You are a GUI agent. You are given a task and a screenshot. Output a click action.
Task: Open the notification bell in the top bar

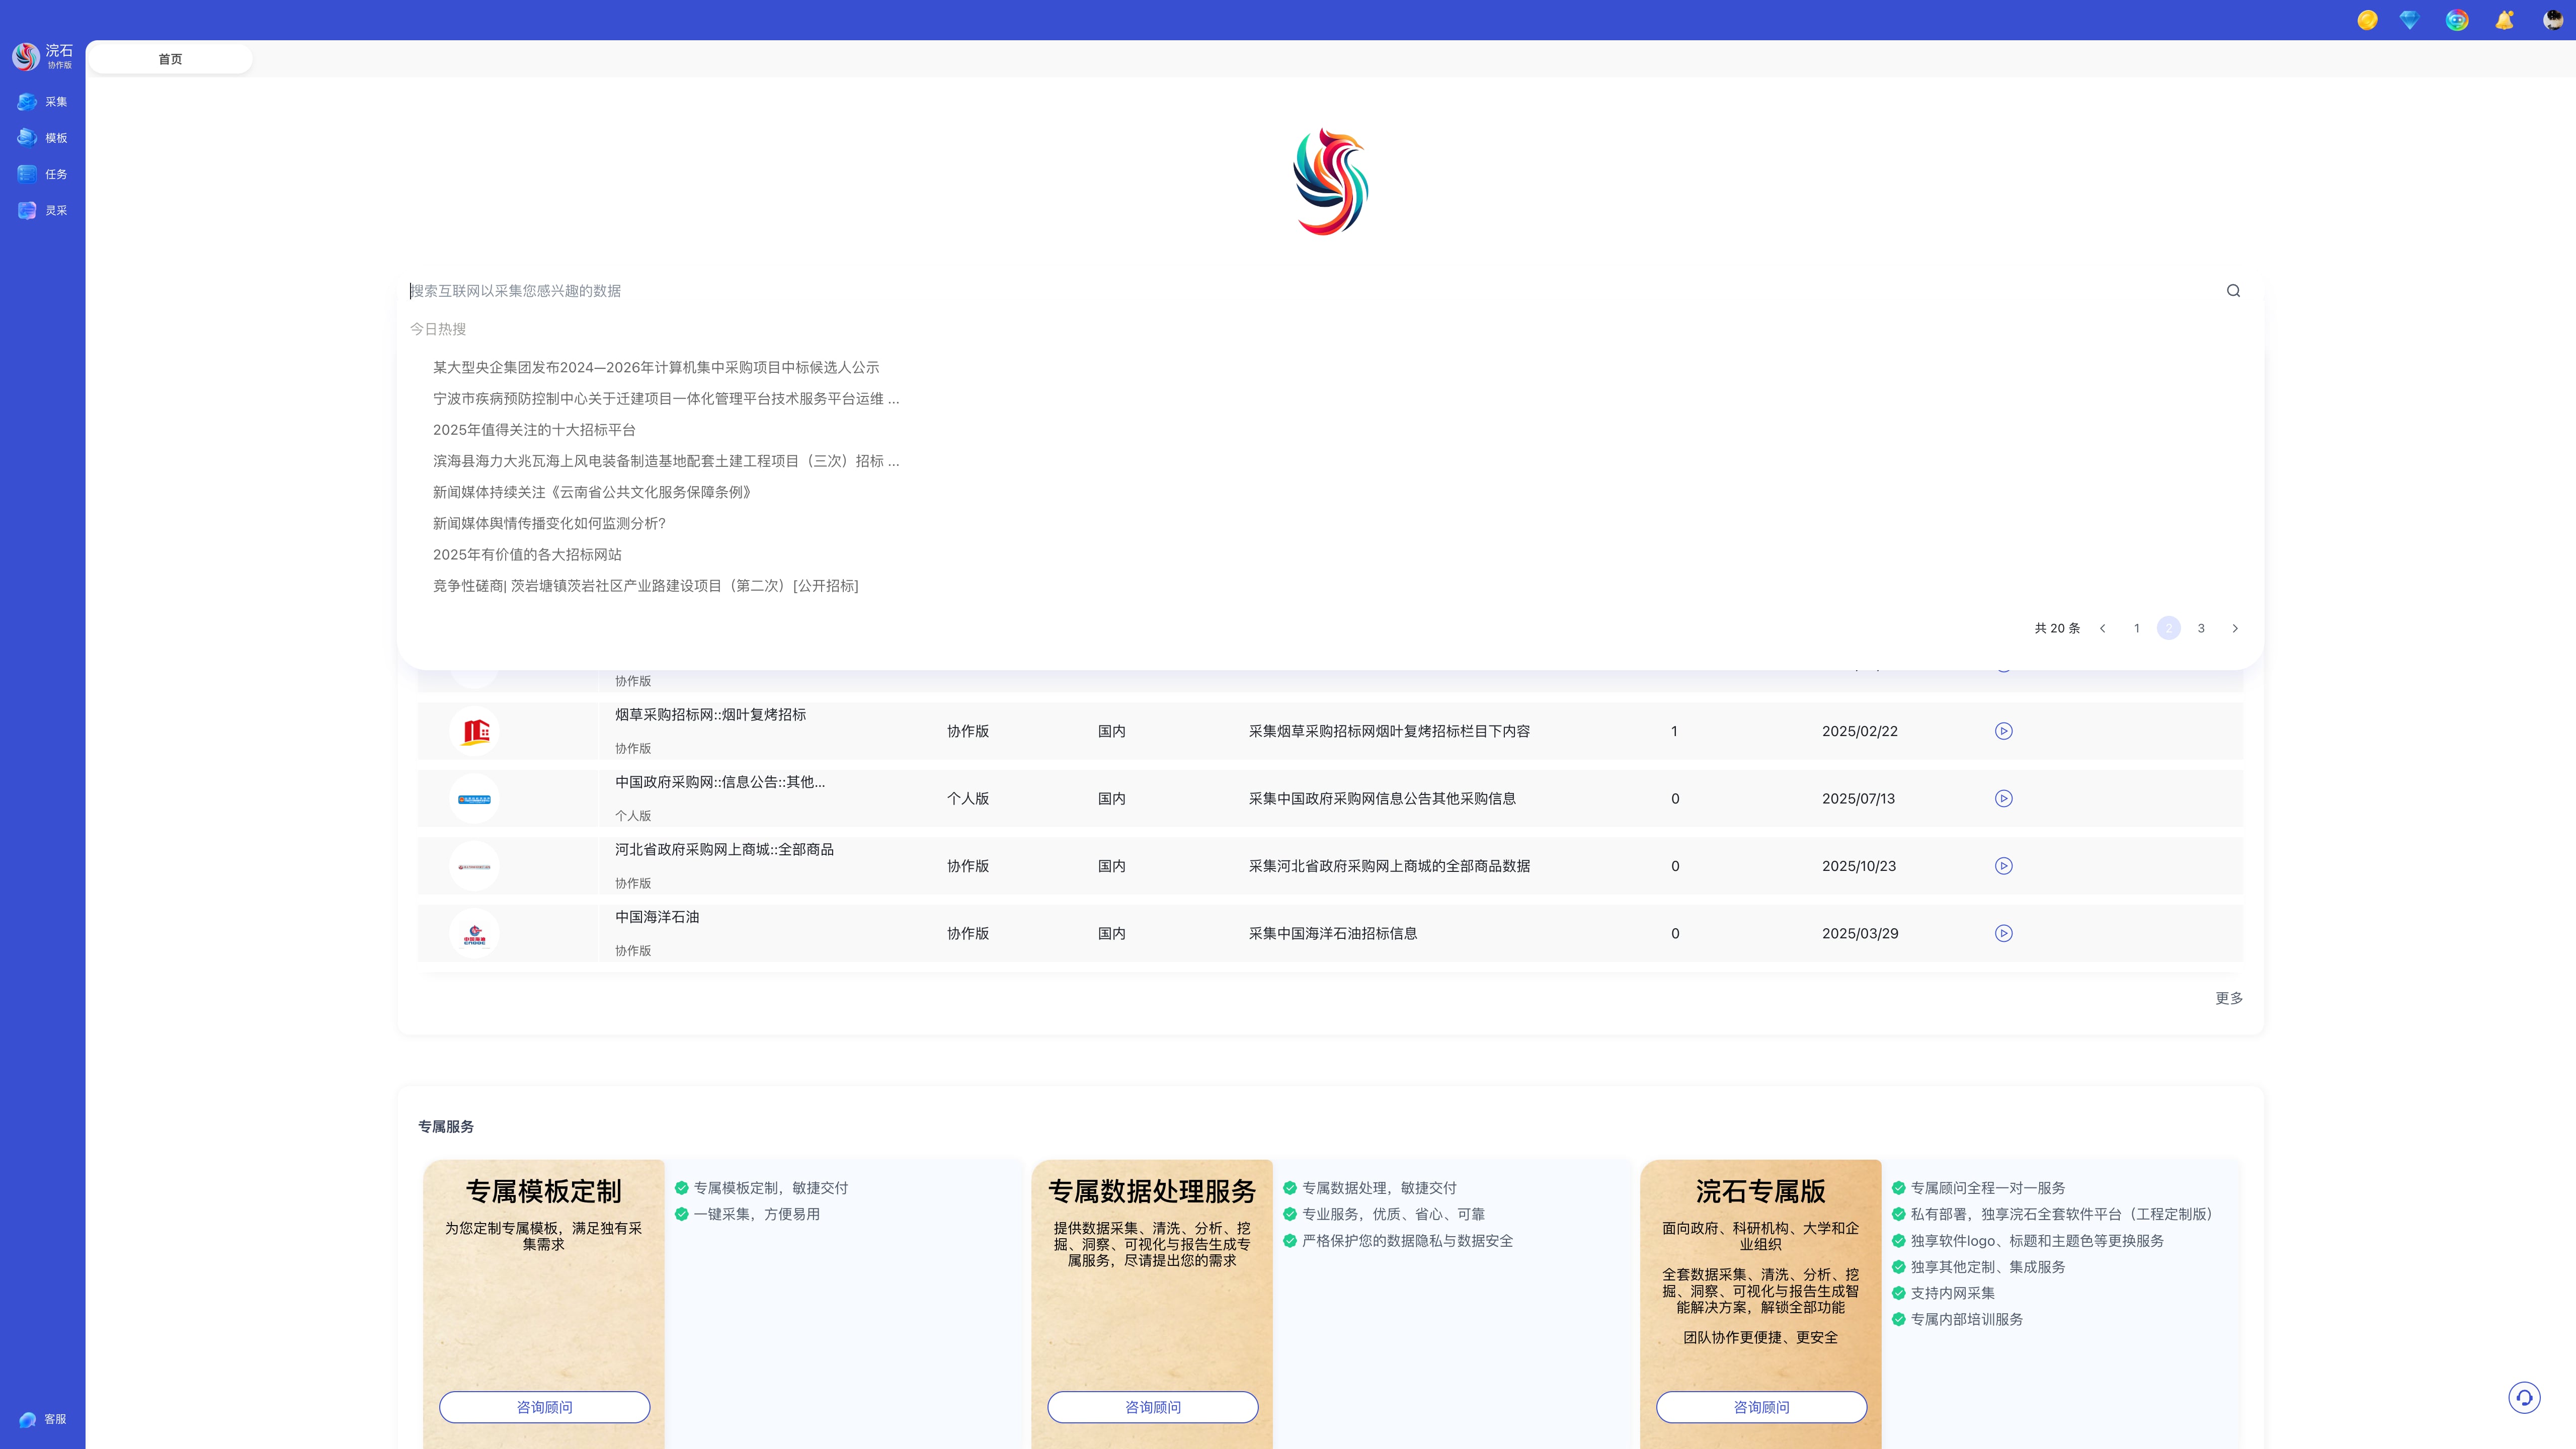(x=2504, y=20)
